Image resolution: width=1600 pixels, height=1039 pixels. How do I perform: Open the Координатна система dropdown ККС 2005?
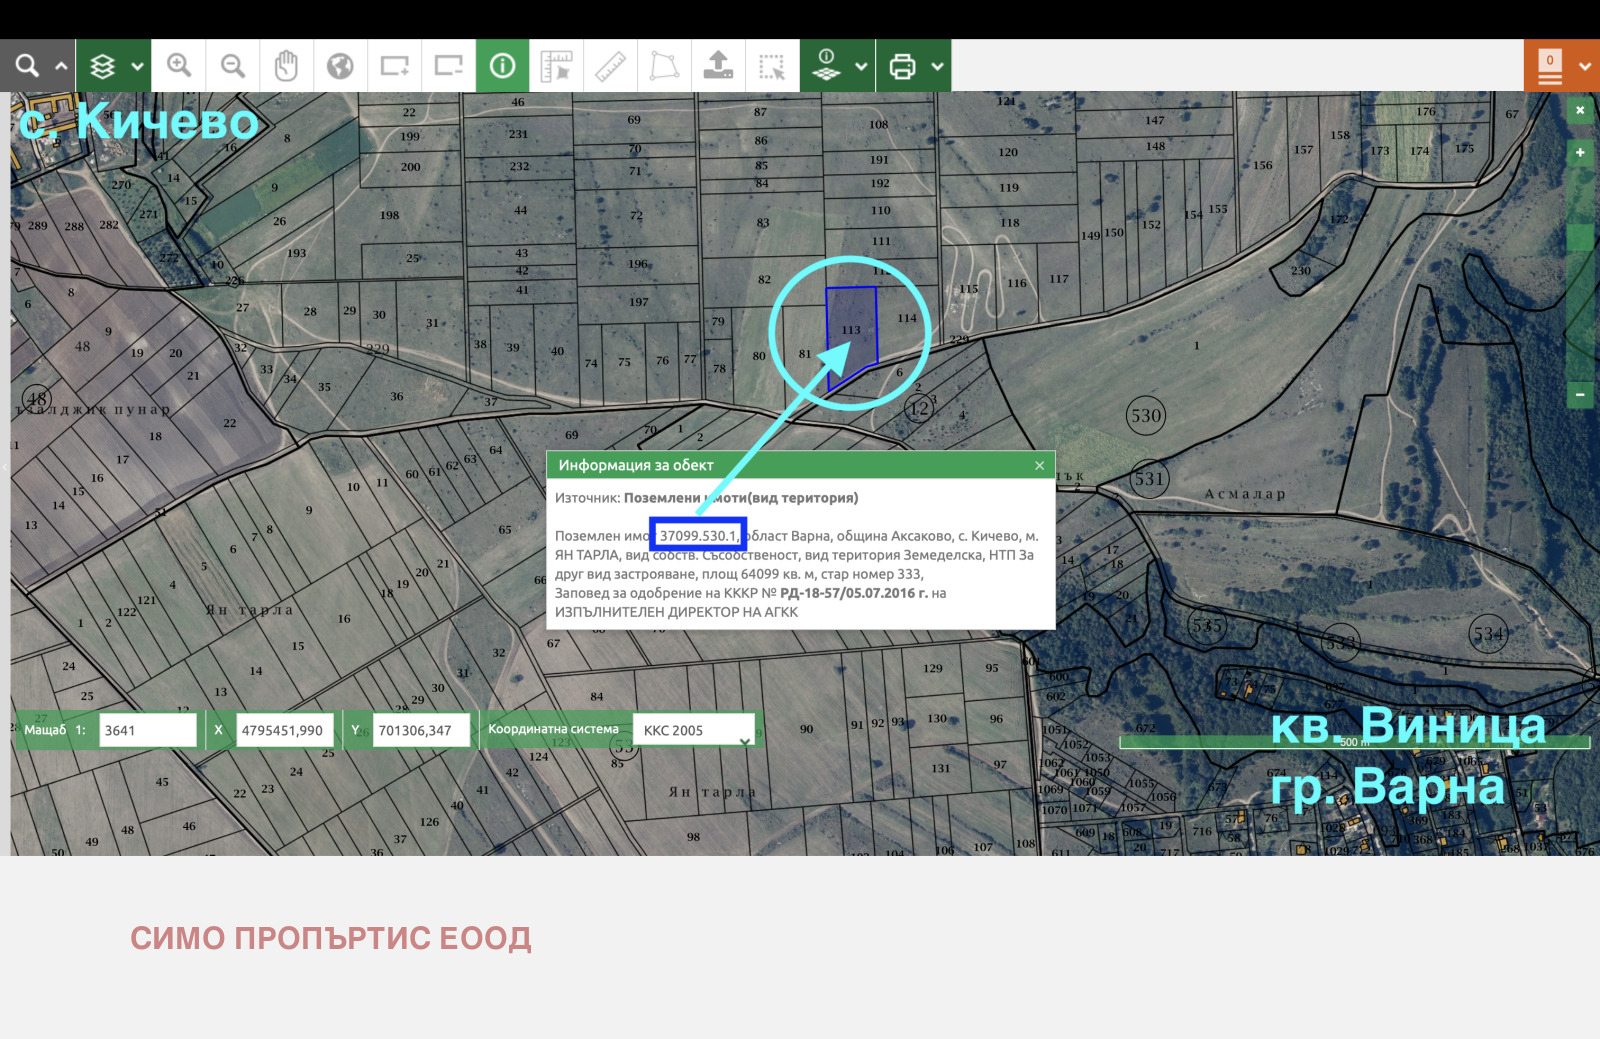pos(694,729)
